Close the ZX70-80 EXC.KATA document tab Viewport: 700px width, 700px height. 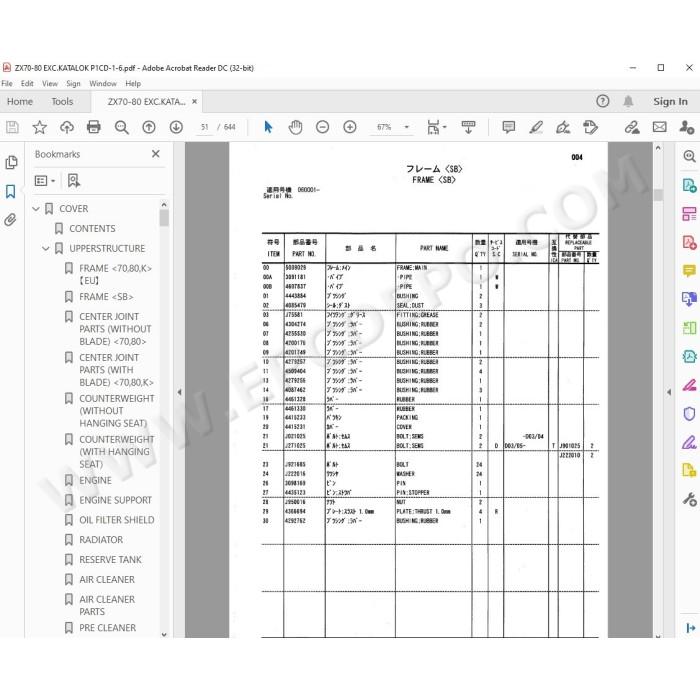(x=194, y=102)
